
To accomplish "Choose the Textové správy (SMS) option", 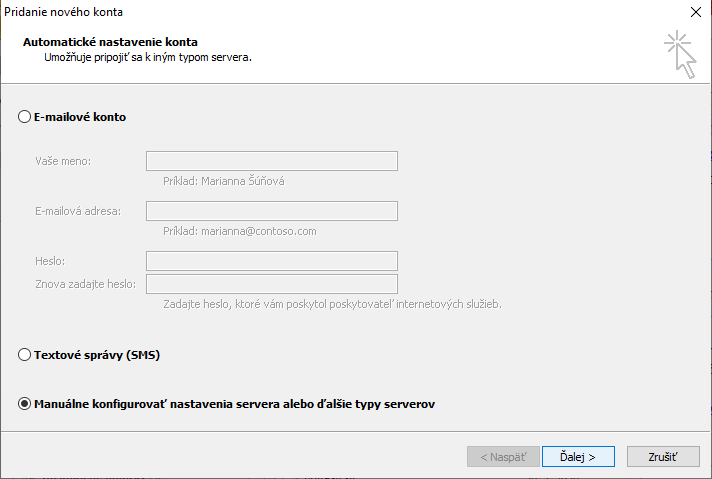I will point(25,355).
